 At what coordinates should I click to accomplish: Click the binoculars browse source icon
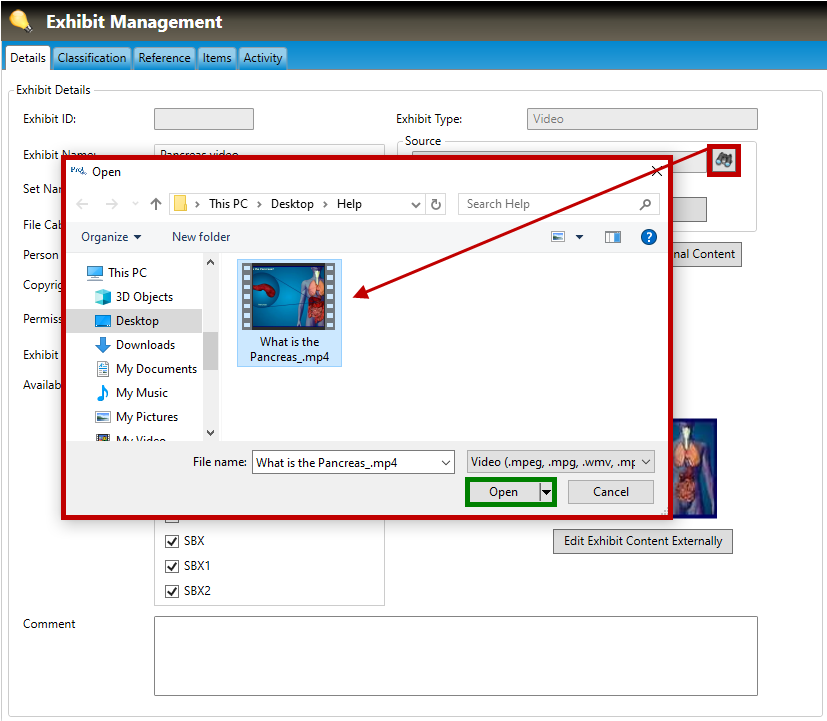coord(724,159)
